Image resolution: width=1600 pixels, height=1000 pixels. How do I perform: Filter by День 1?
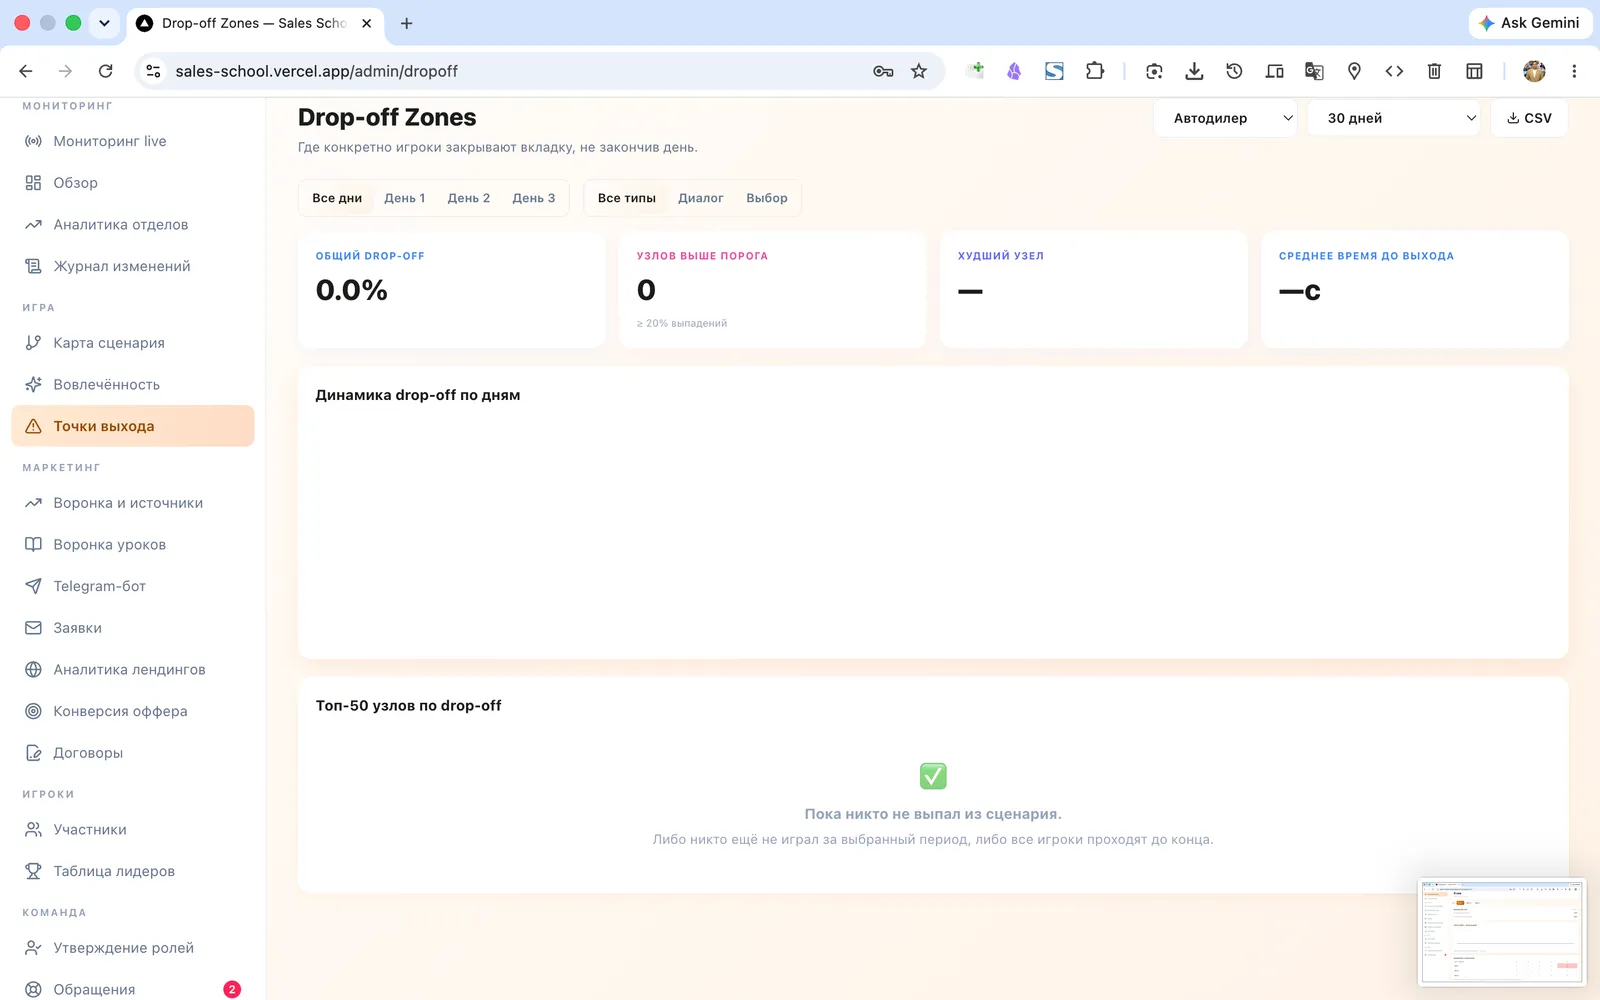point(405,198)
